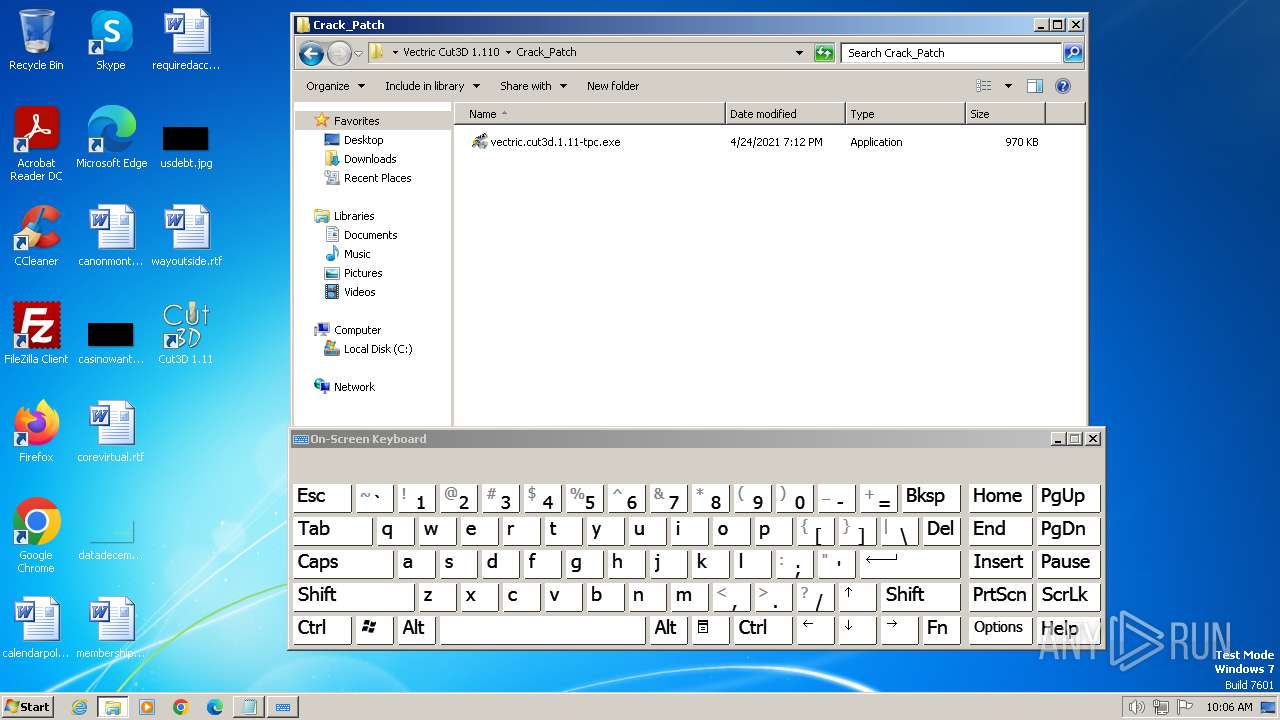
Task: Launch CCleaner from the desktop
Action: click(x=36, y=236)
